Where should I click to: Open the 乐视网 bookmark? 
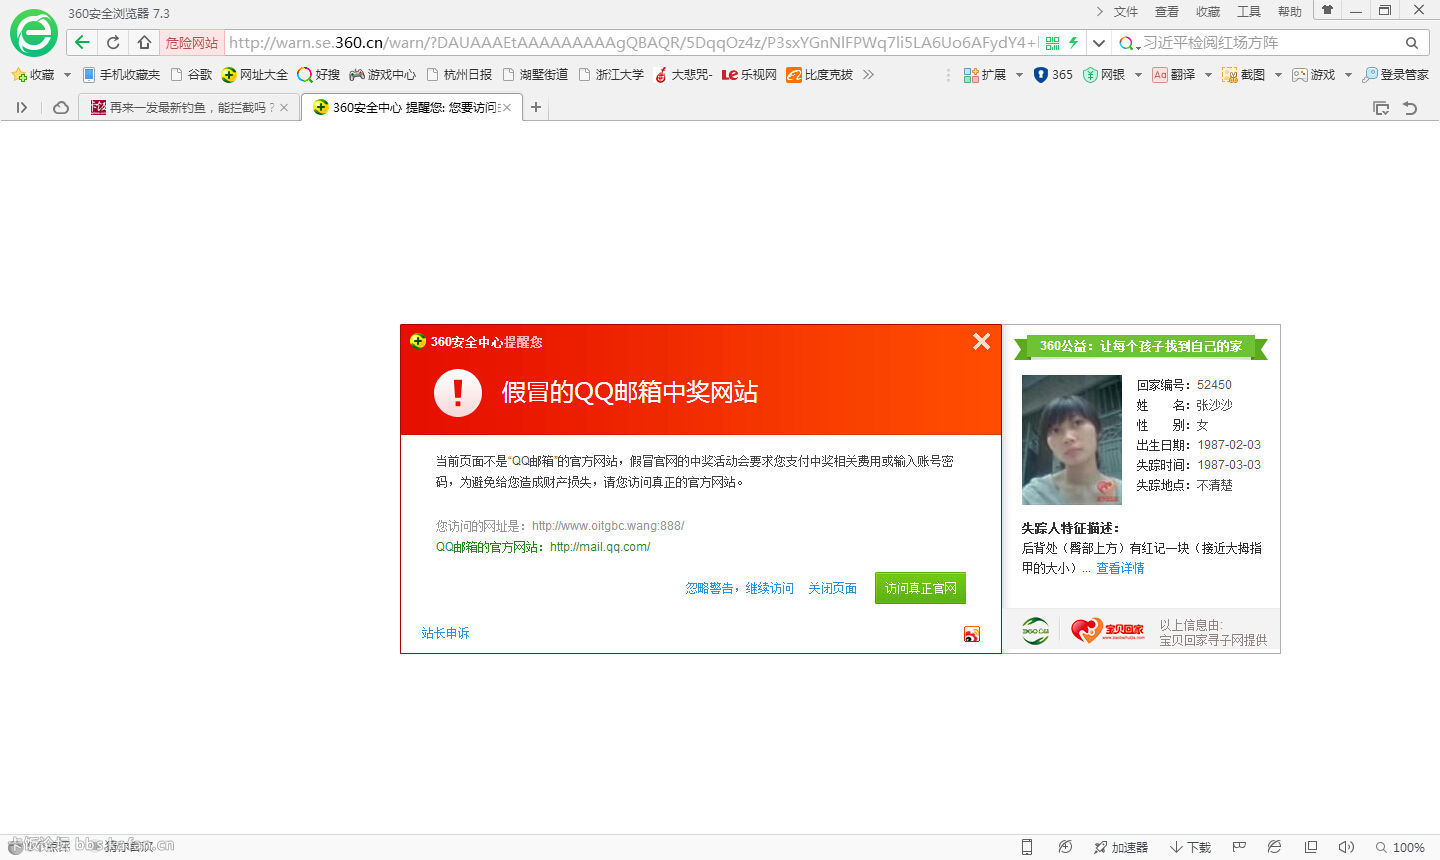[749, 75]
